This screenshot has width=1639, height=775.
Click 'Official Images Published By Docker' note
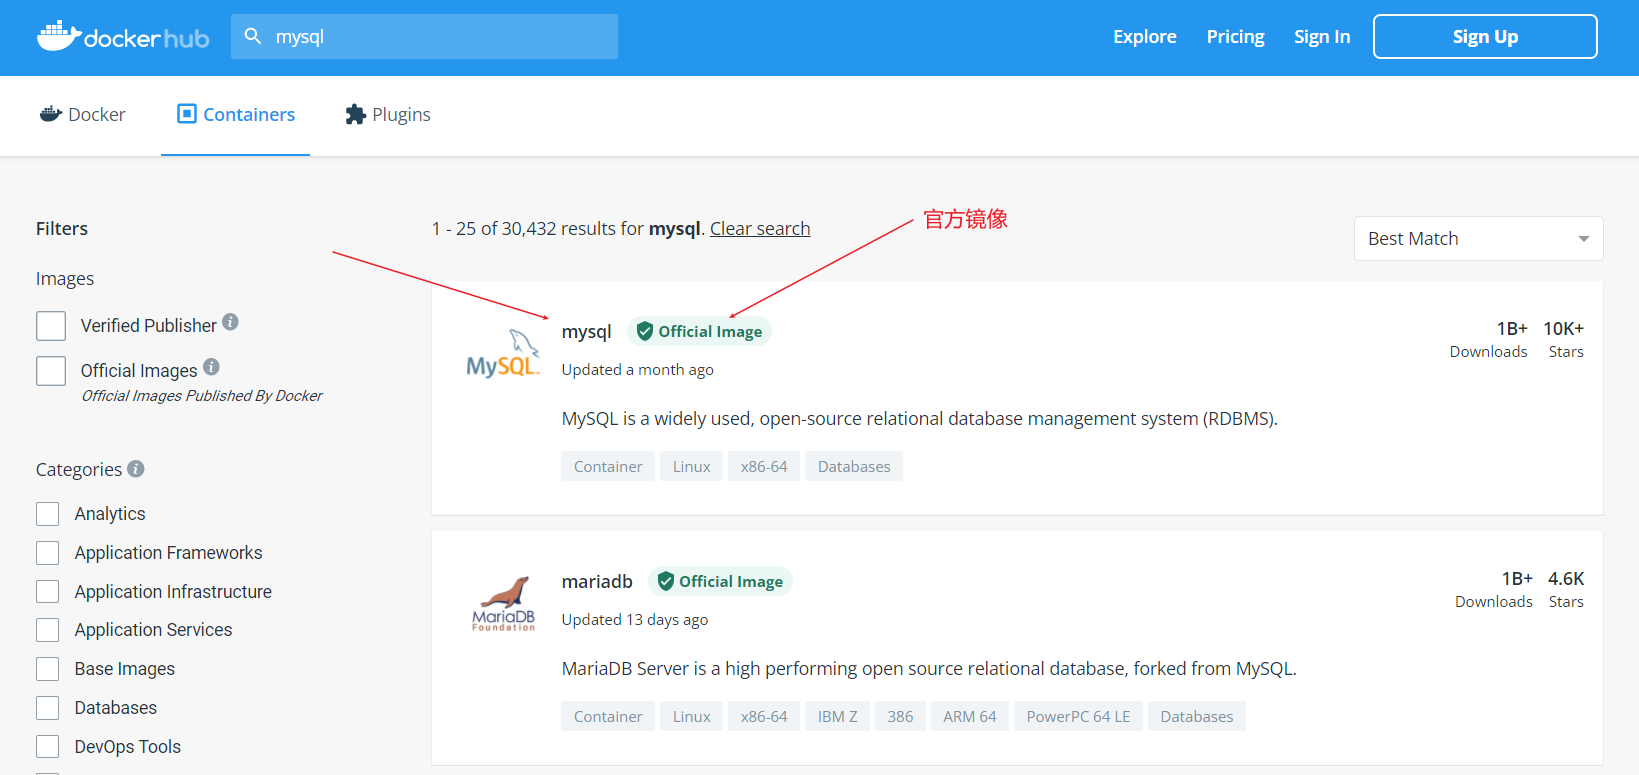(x=202, y=396)
